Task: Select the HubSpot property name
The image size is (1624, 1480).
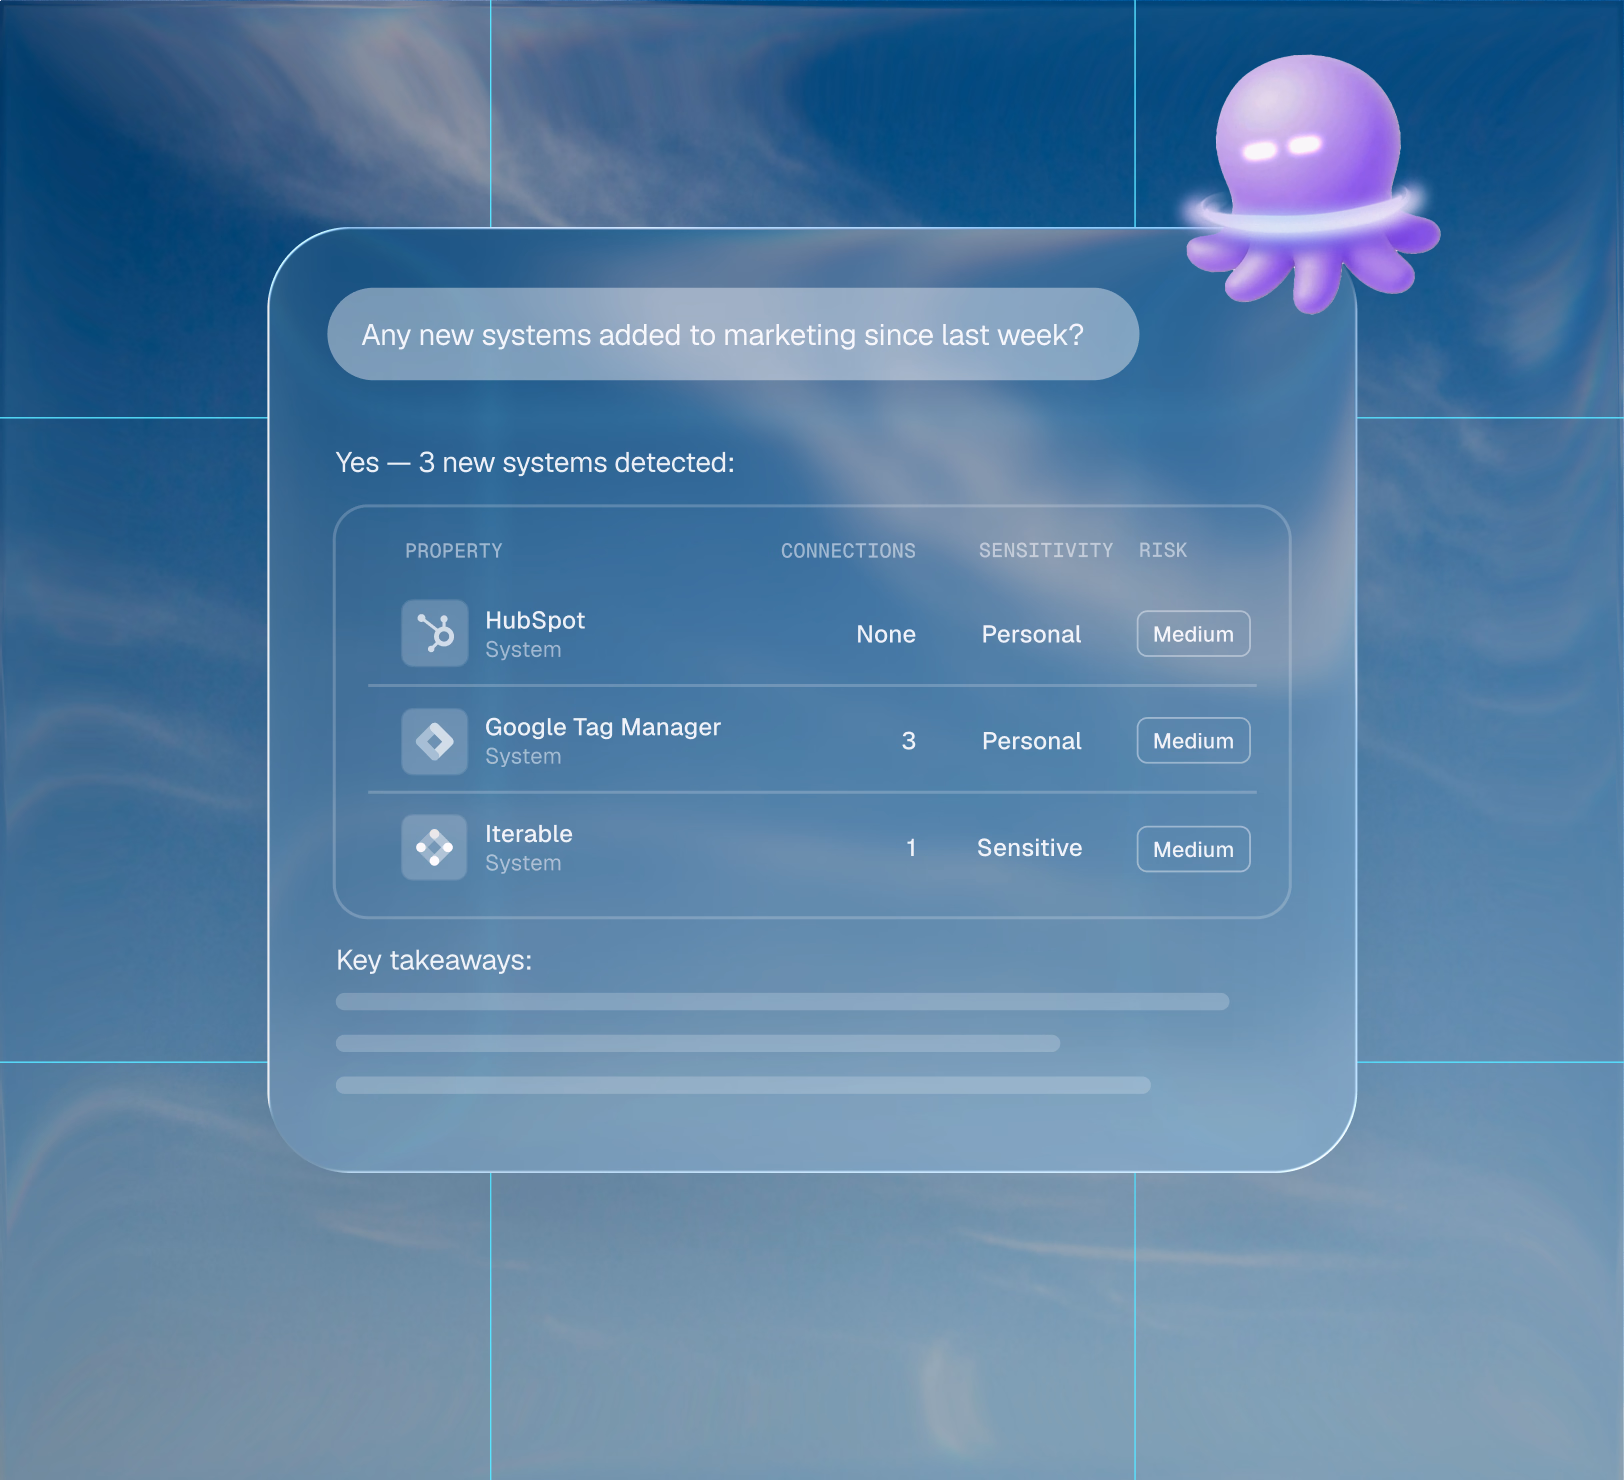Action: [x=535, y=620]
